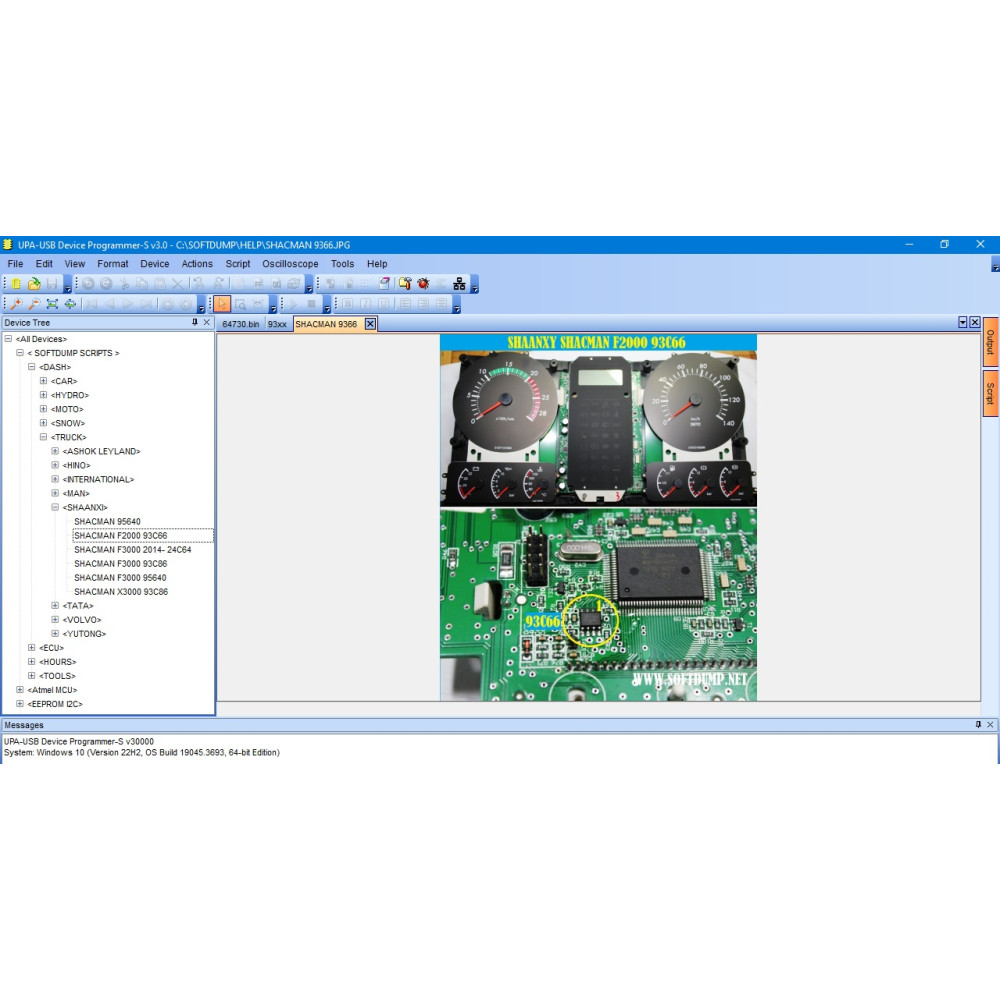Toggle the Underline formatting button
Image resolution: width=1000 pixels, height=1000 pixels.
[x=383, y=304]
